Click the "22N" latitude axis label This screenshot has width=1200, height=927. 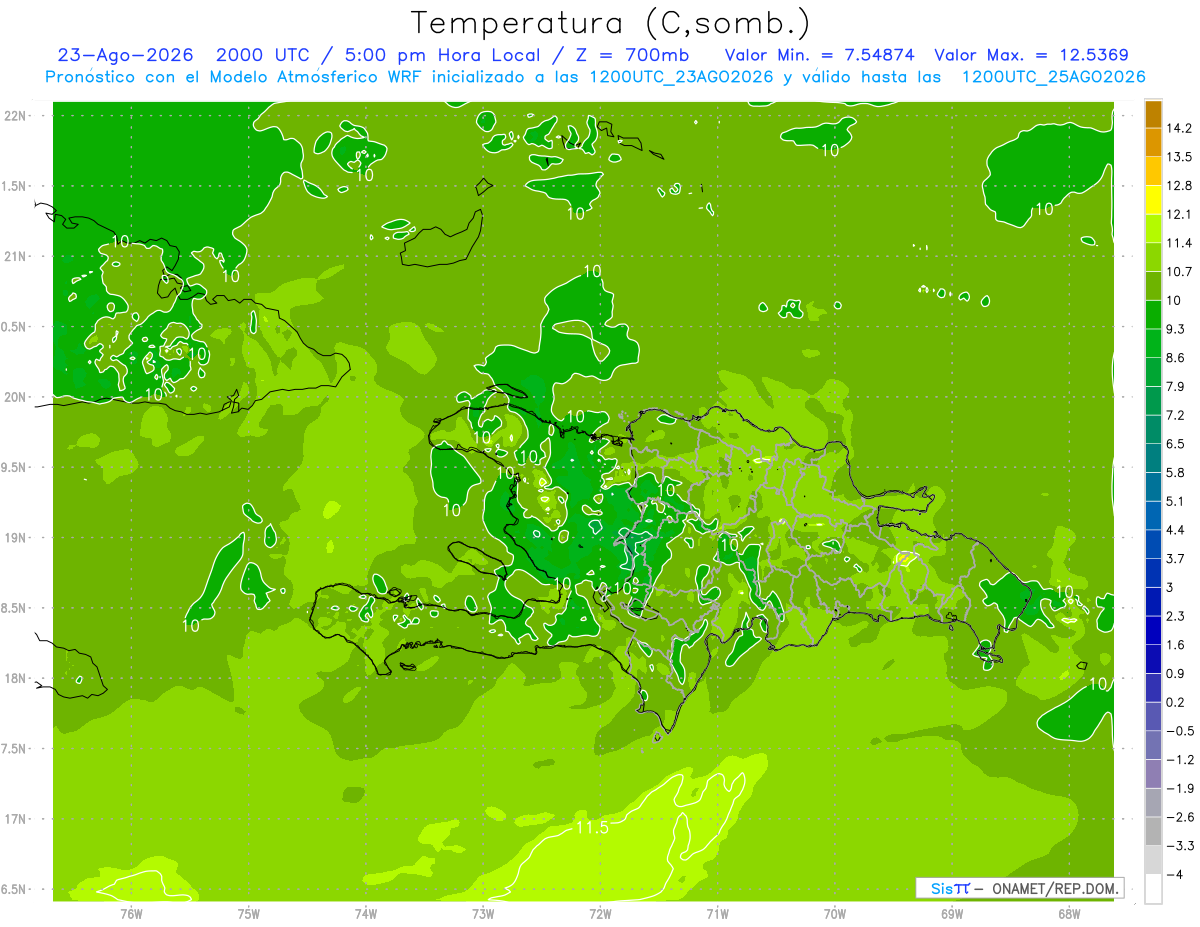click(17, 116)
